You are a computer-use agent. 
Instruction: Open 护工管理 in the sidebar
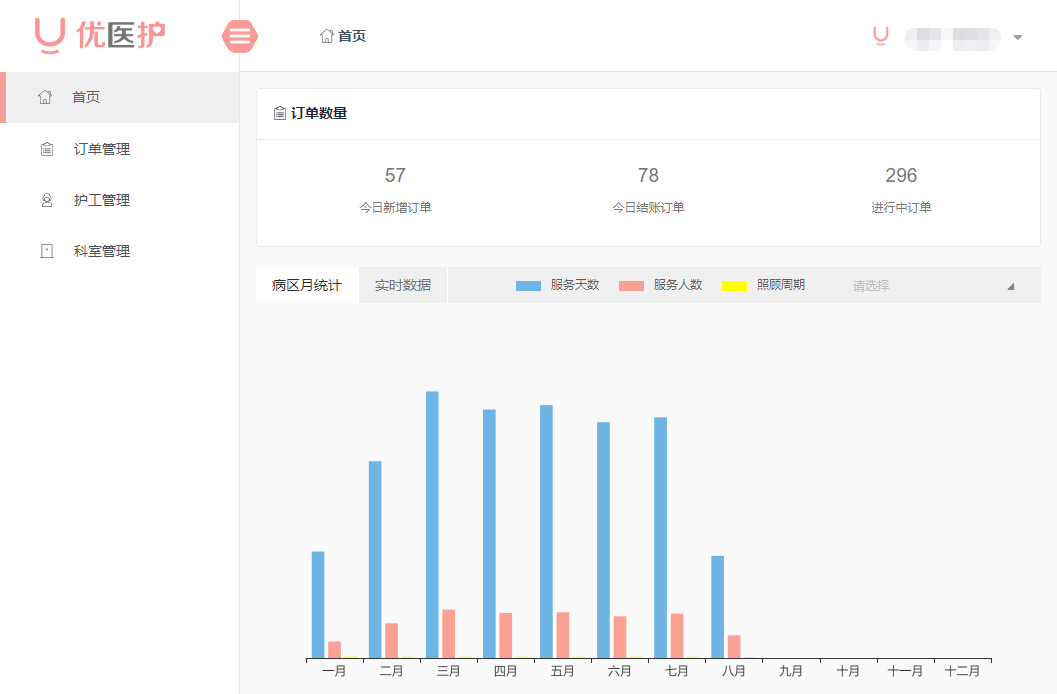[x=120, y=200]
